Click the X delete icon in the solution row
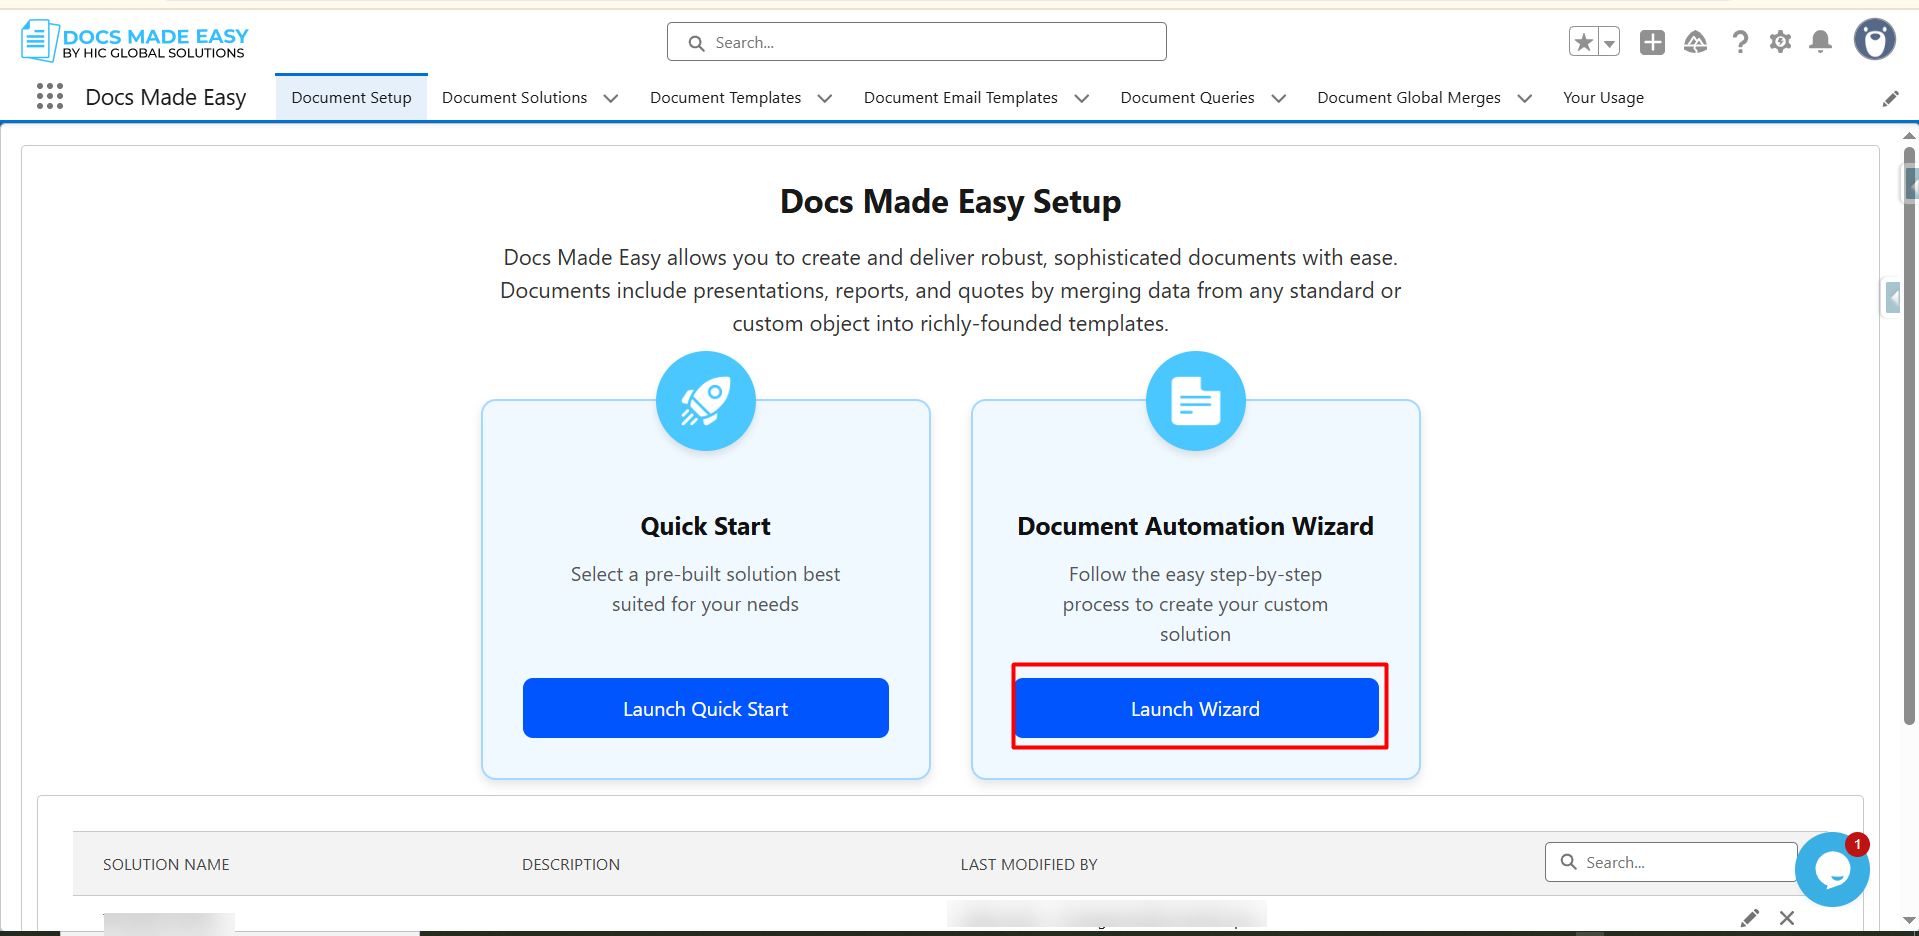The image size is (1919, 936). (1787, 918)
